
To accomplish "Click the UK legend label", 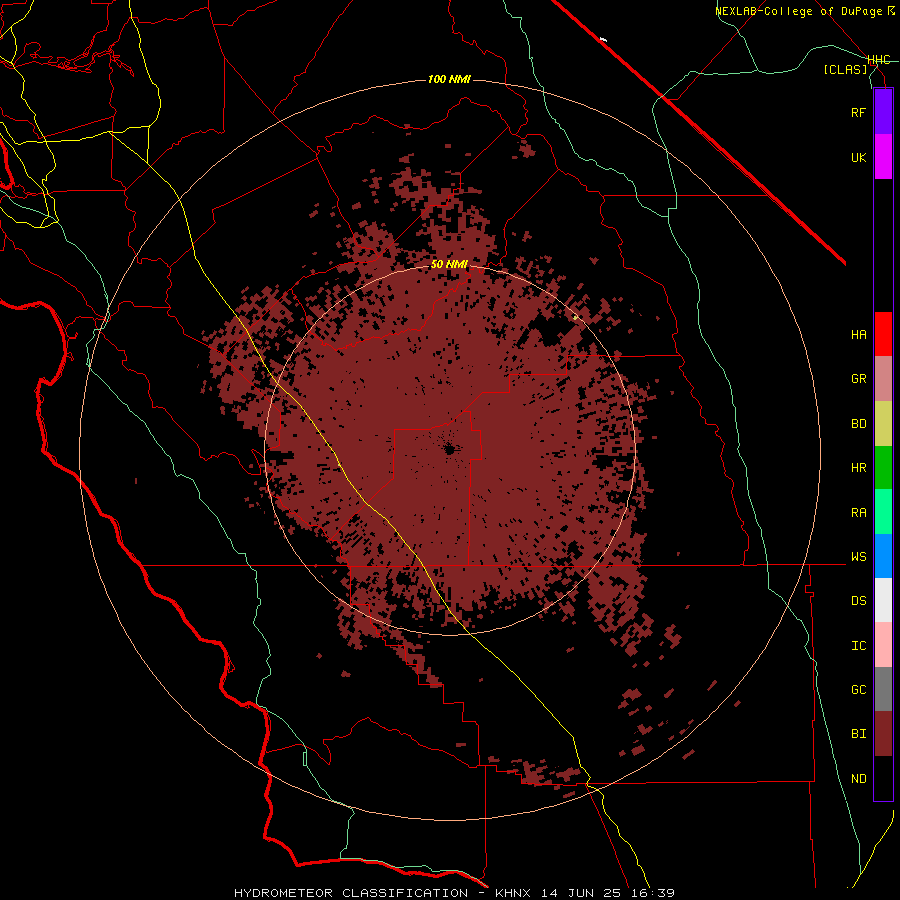I will (x=858, y=157).
